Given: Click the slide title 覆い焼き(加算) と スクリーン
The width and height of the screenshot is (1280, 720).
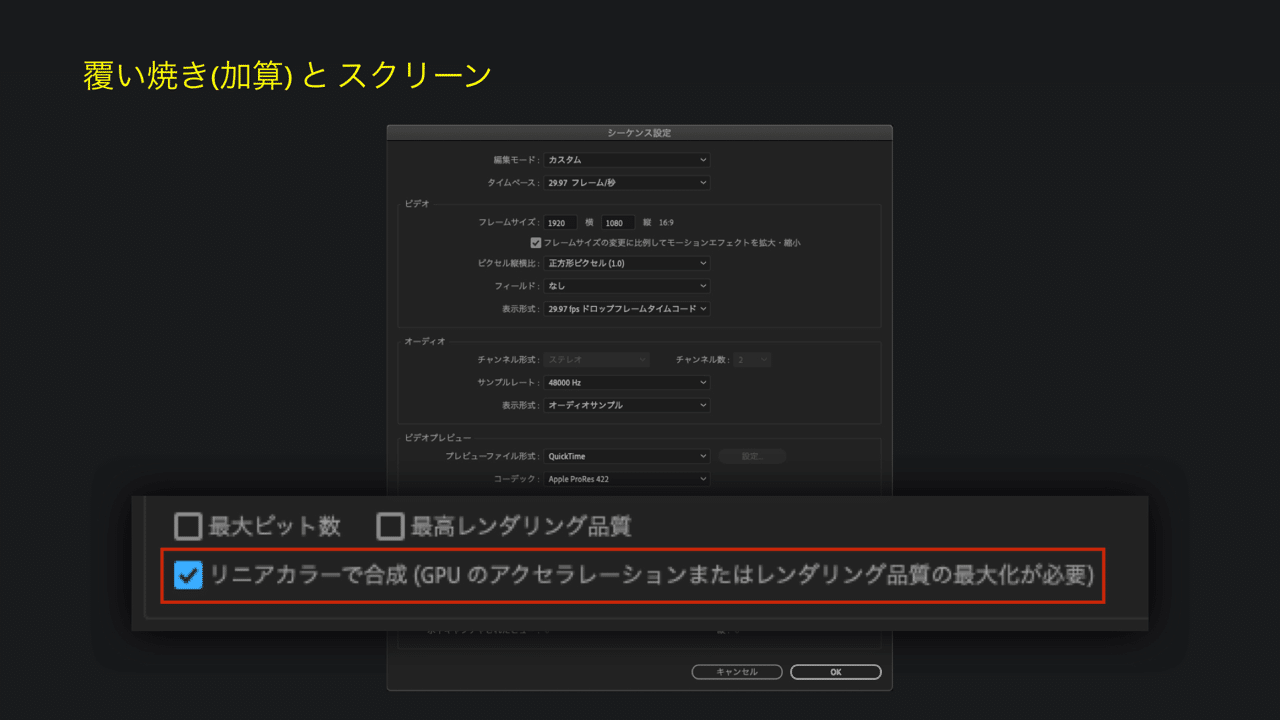Looking at the screenshot, I should [x=287, y=76].
